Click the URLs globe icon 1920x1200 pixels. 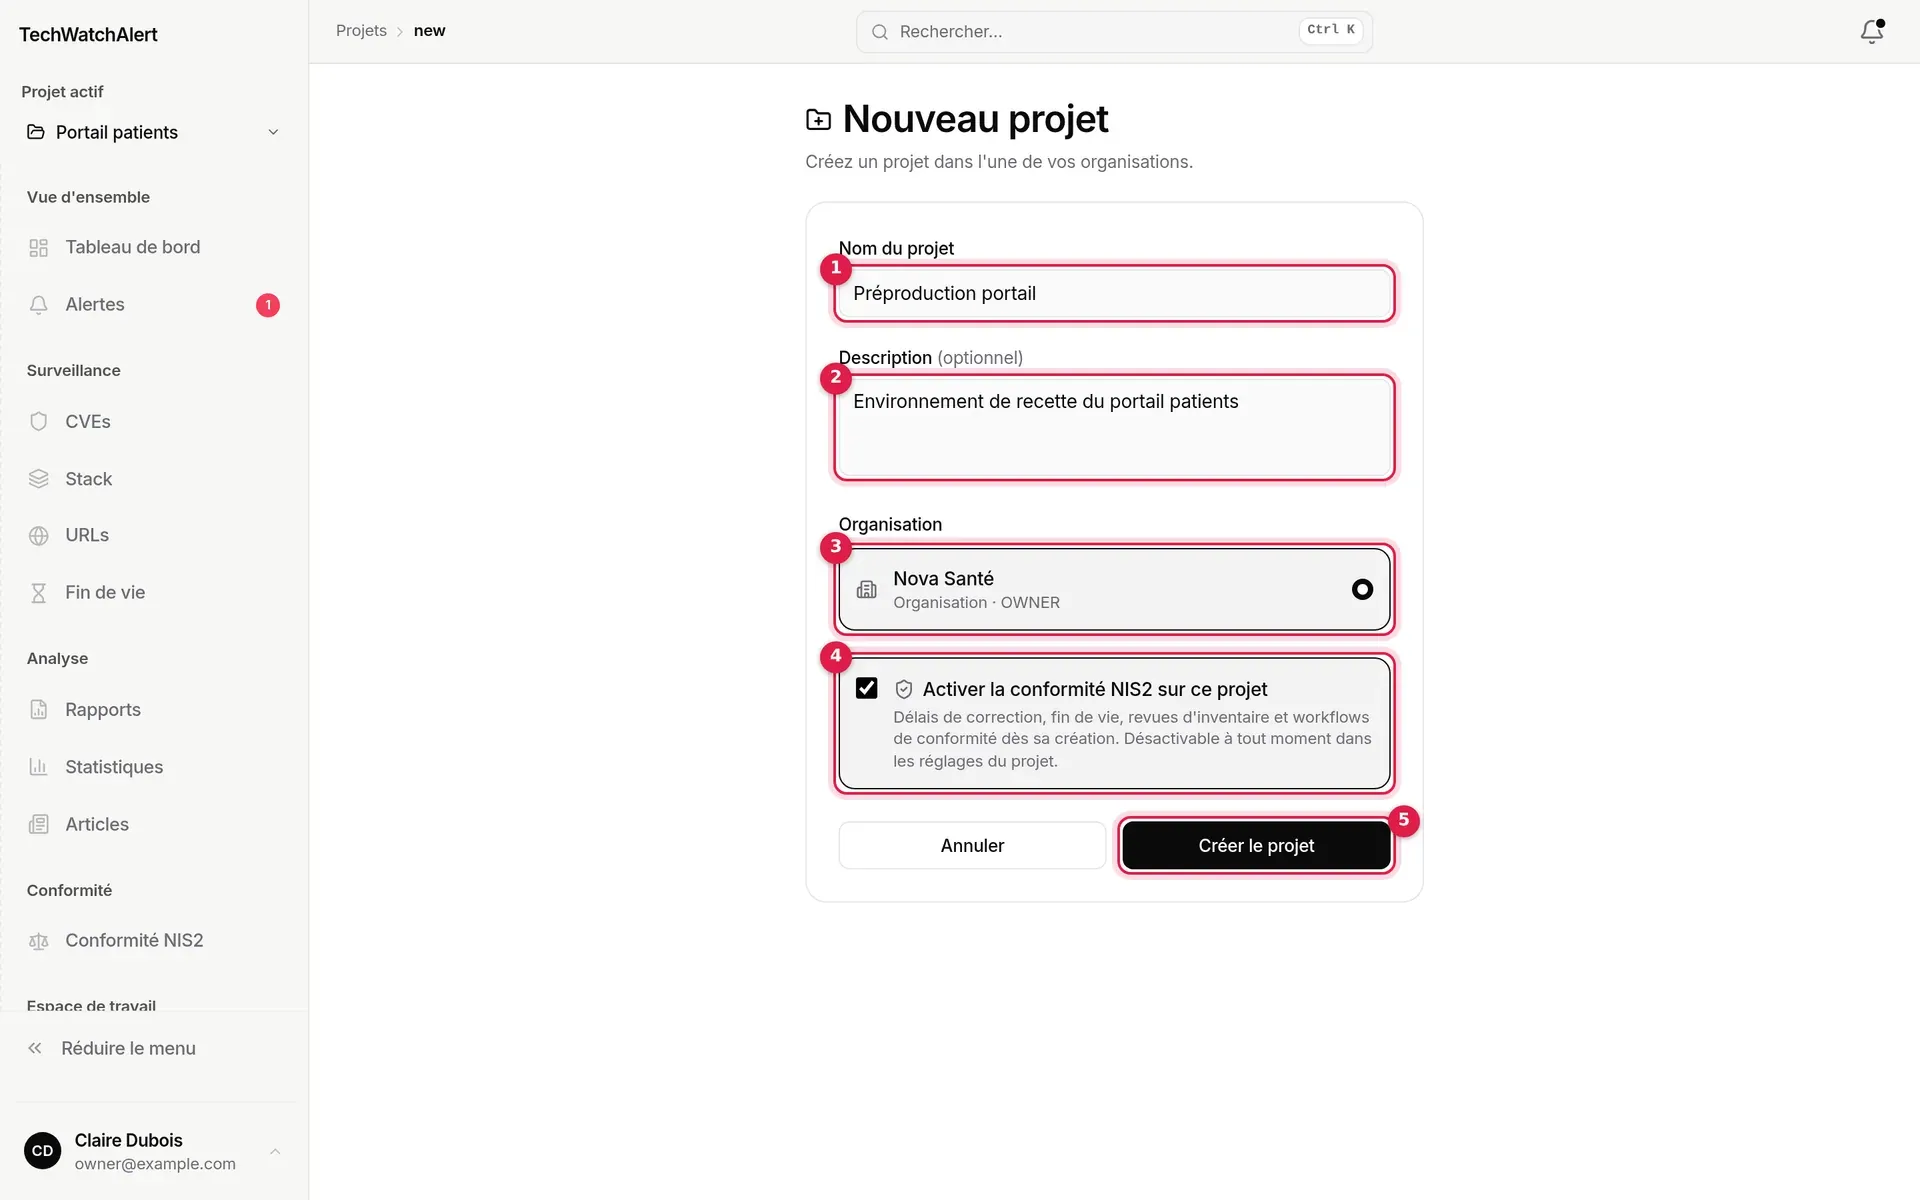(39, 536)
